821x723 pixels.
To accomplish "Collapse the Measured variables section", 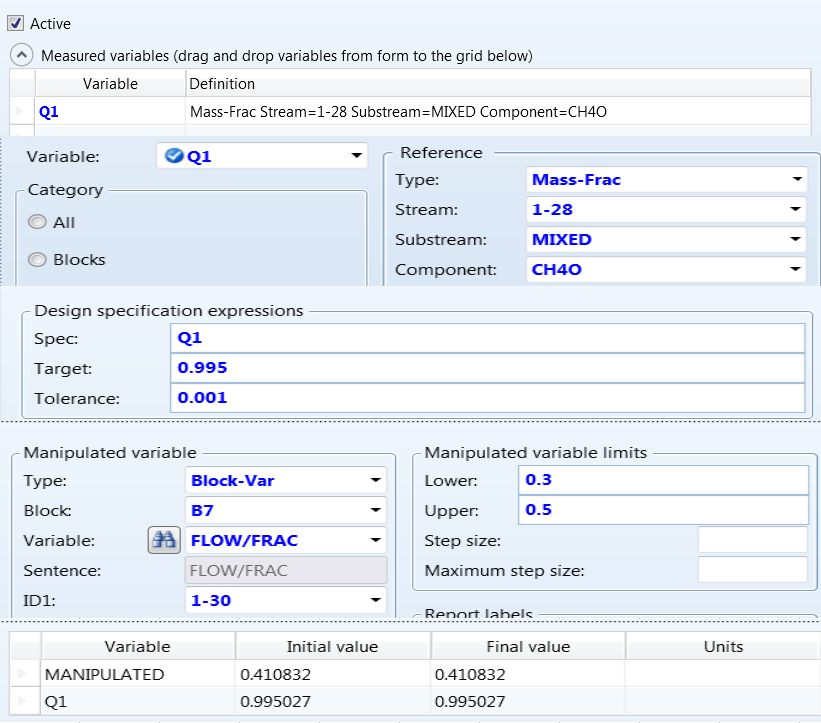I will click(22, 55).
